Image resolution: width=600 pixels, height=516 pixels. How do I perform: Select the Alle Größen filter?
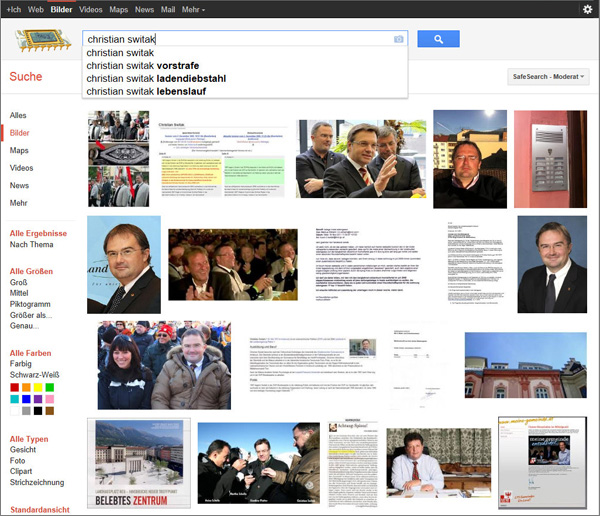point(31,271)
